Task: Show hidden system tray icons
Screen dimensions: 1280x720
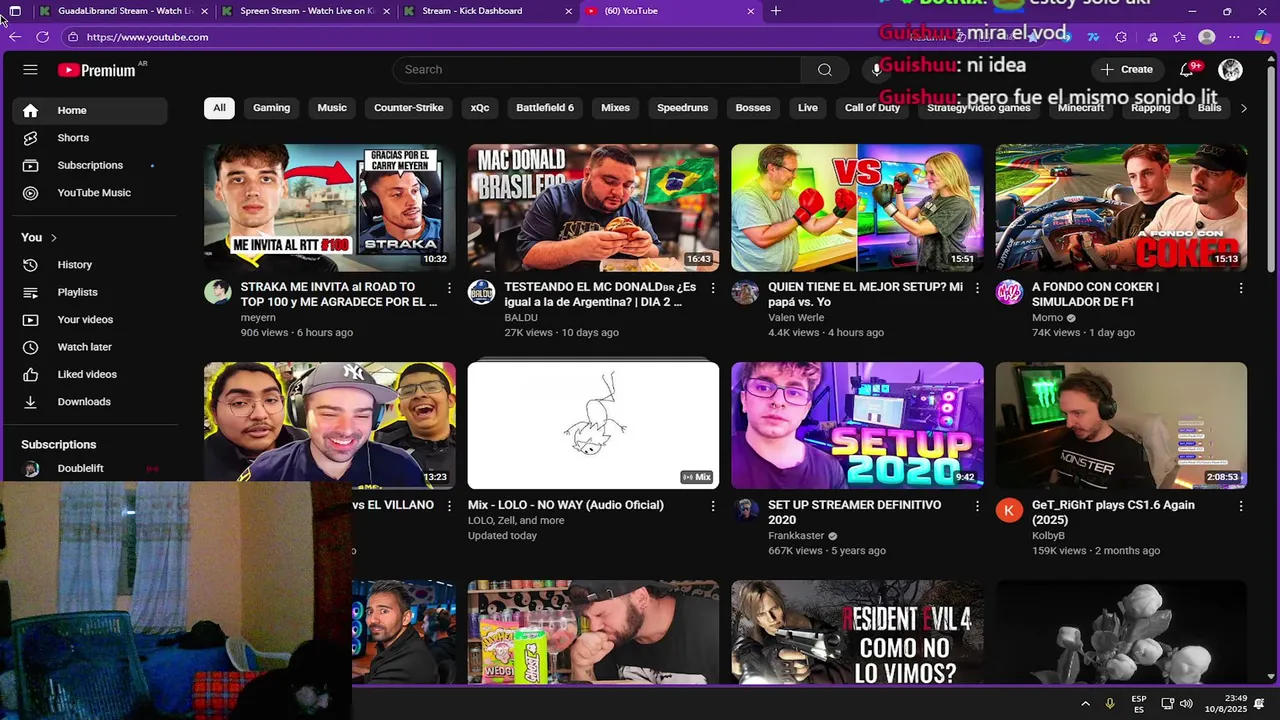Action: (1085, 704)
